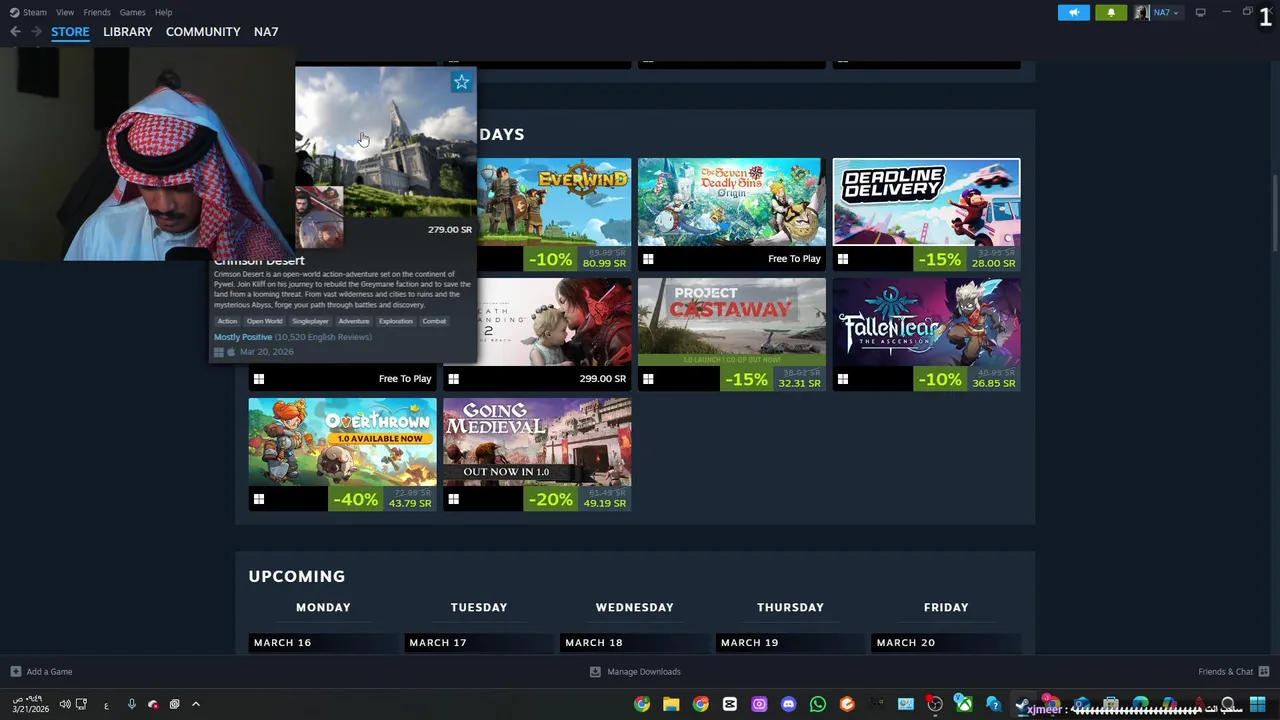This screenshot has width=1280, height=720.
Task: Click the Going Medieval -20% discount badge
Action: coord(551,499)
